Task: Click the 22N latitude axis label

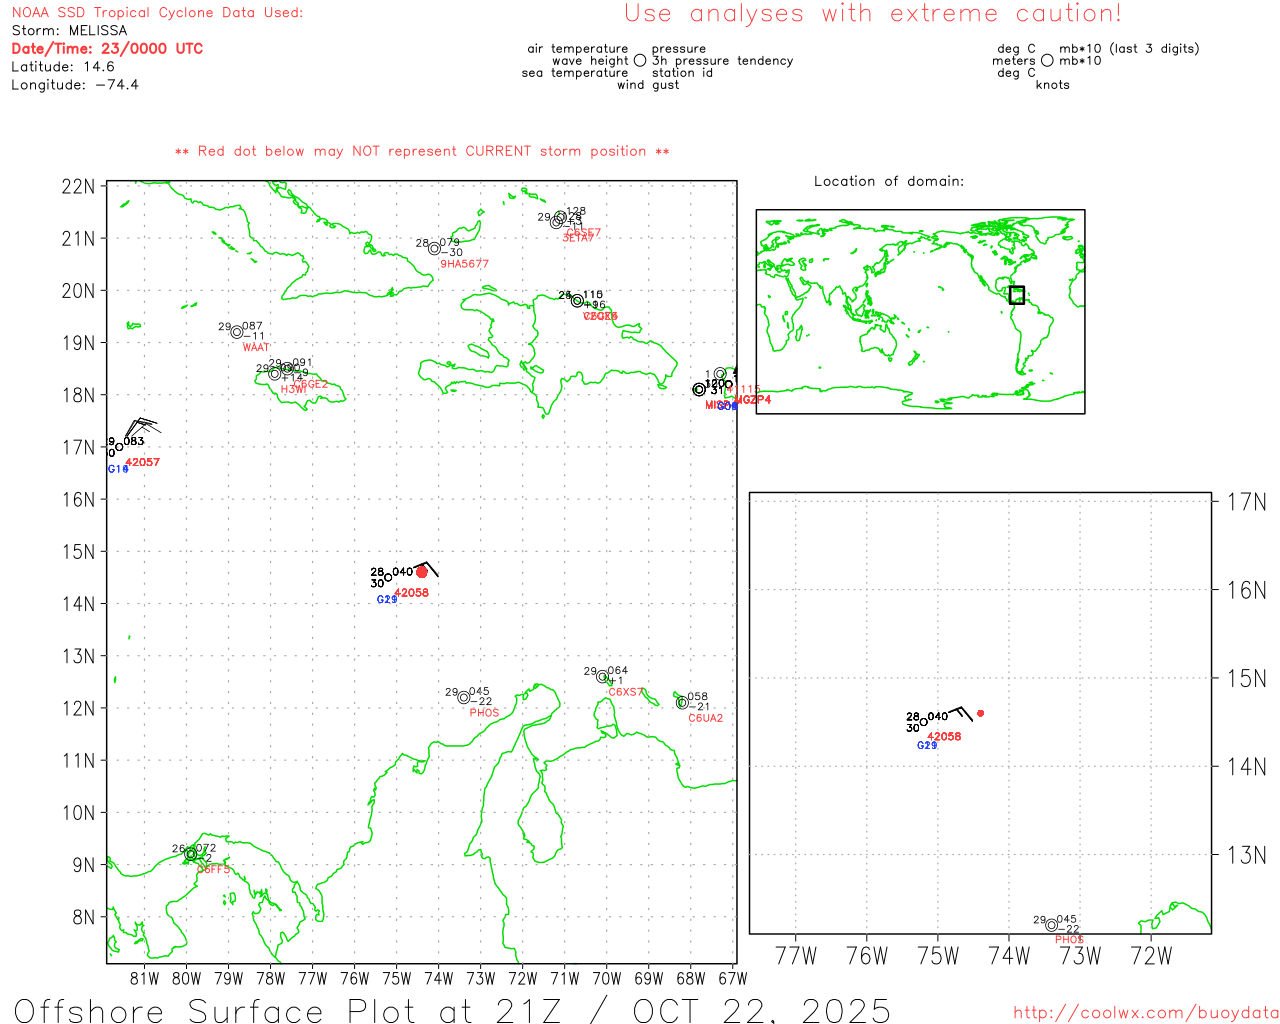Action: [78, 187]
